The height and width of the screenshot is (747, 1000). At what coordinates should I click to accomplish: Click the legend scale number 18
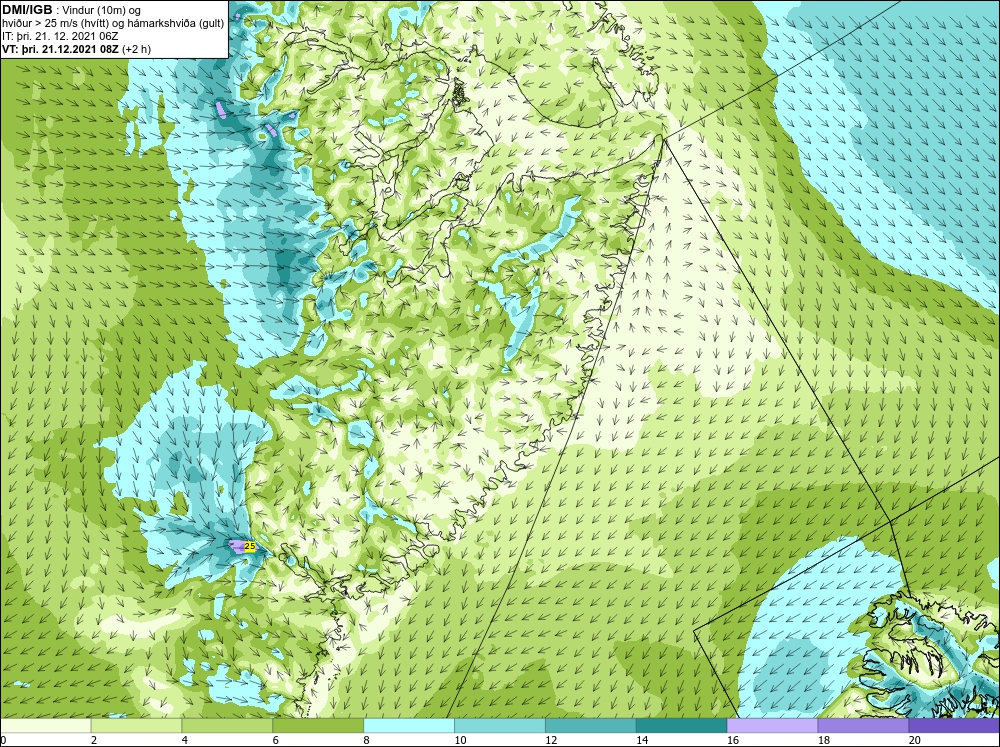823,740
